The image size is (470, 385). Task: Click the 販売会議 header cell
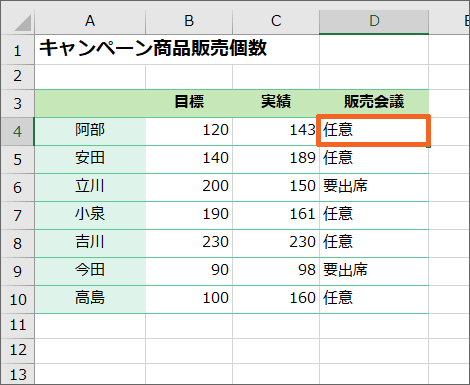374,103
